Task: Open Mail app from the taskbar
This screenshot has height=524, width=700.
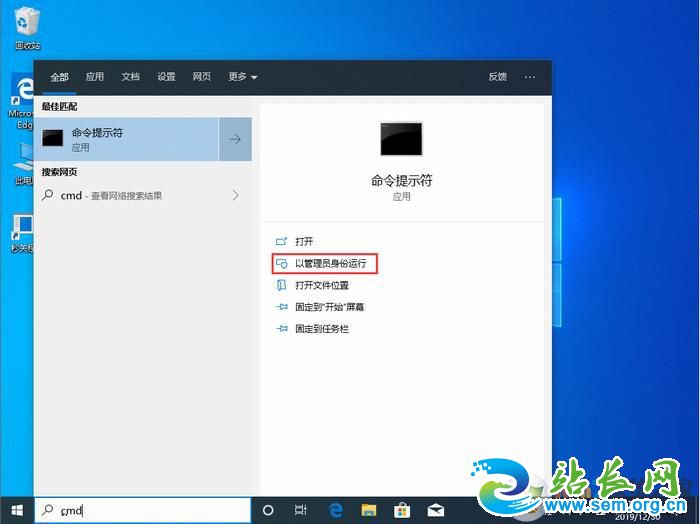Action: (435, 510)
